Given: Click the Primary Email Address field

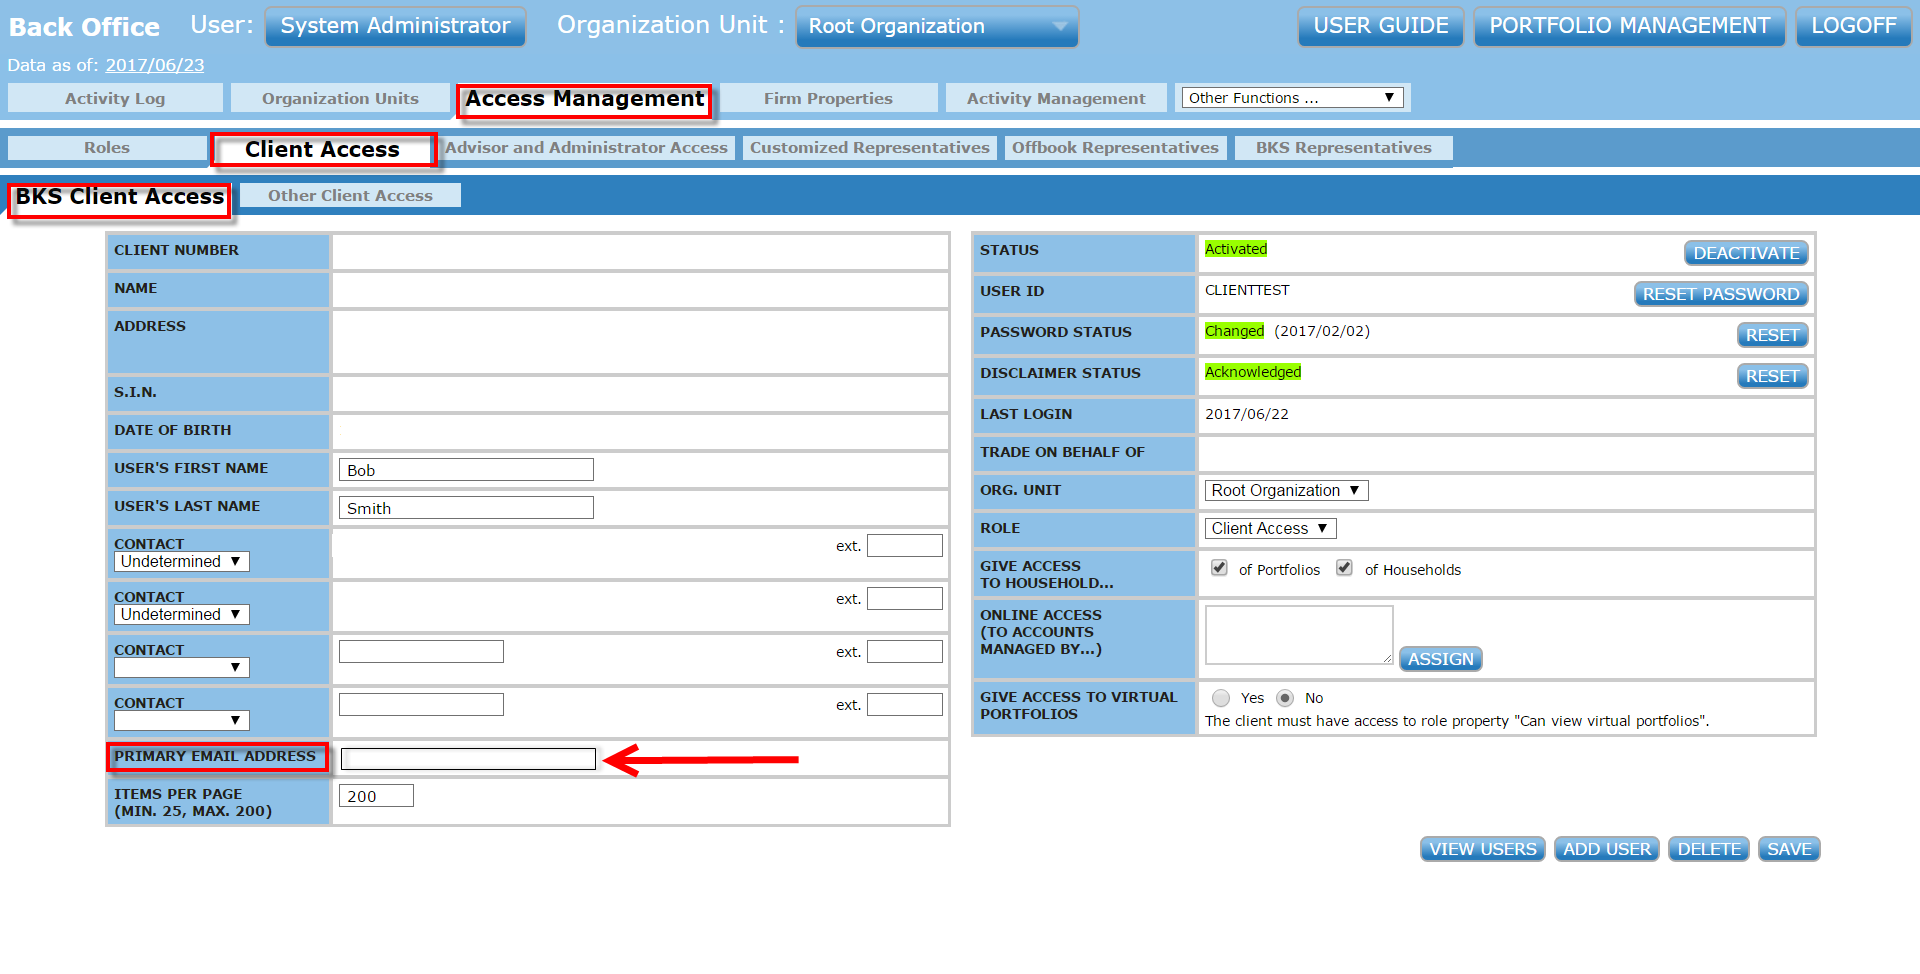Looking at the screenshot, I should (x=468, y=759).
